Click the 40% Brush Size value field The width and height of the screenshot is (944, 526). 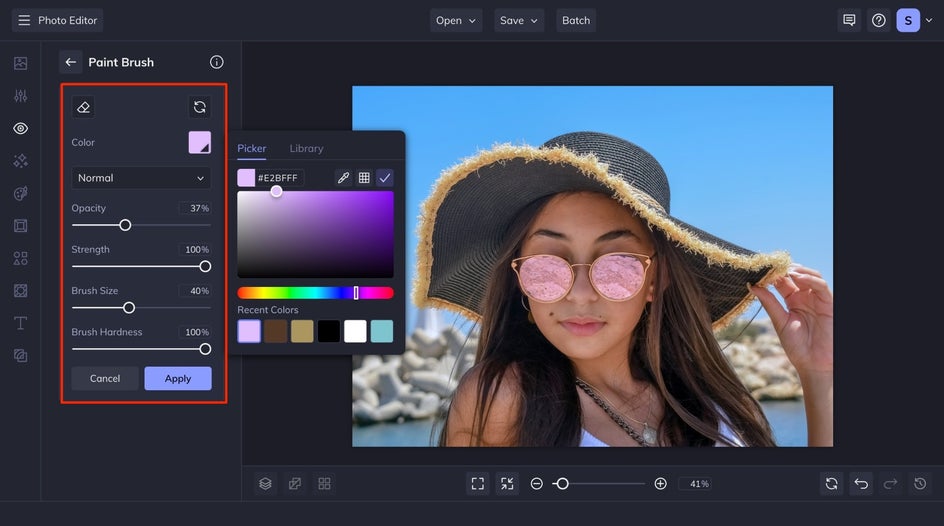tap(195, 291)
